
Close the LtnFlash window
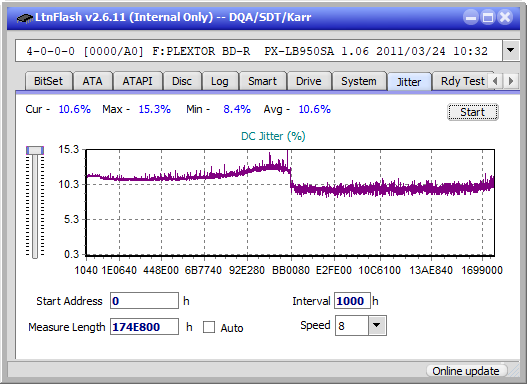coord(505,17)
